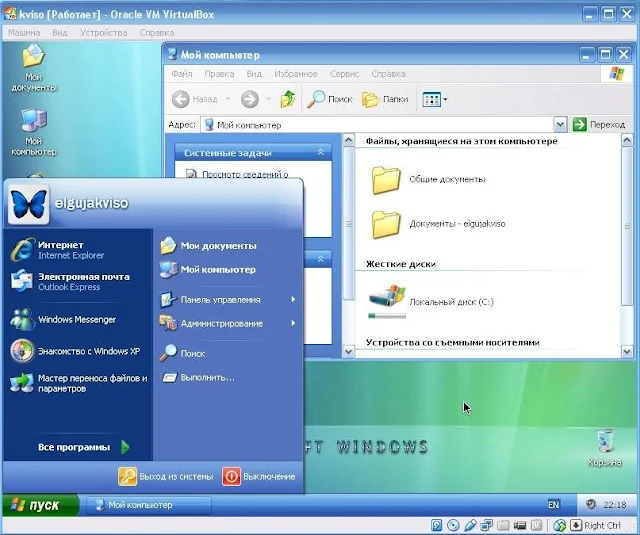Screen dimensions: 640x535
Task: Open Поиск from Start menu
Action: pos(182,353)
